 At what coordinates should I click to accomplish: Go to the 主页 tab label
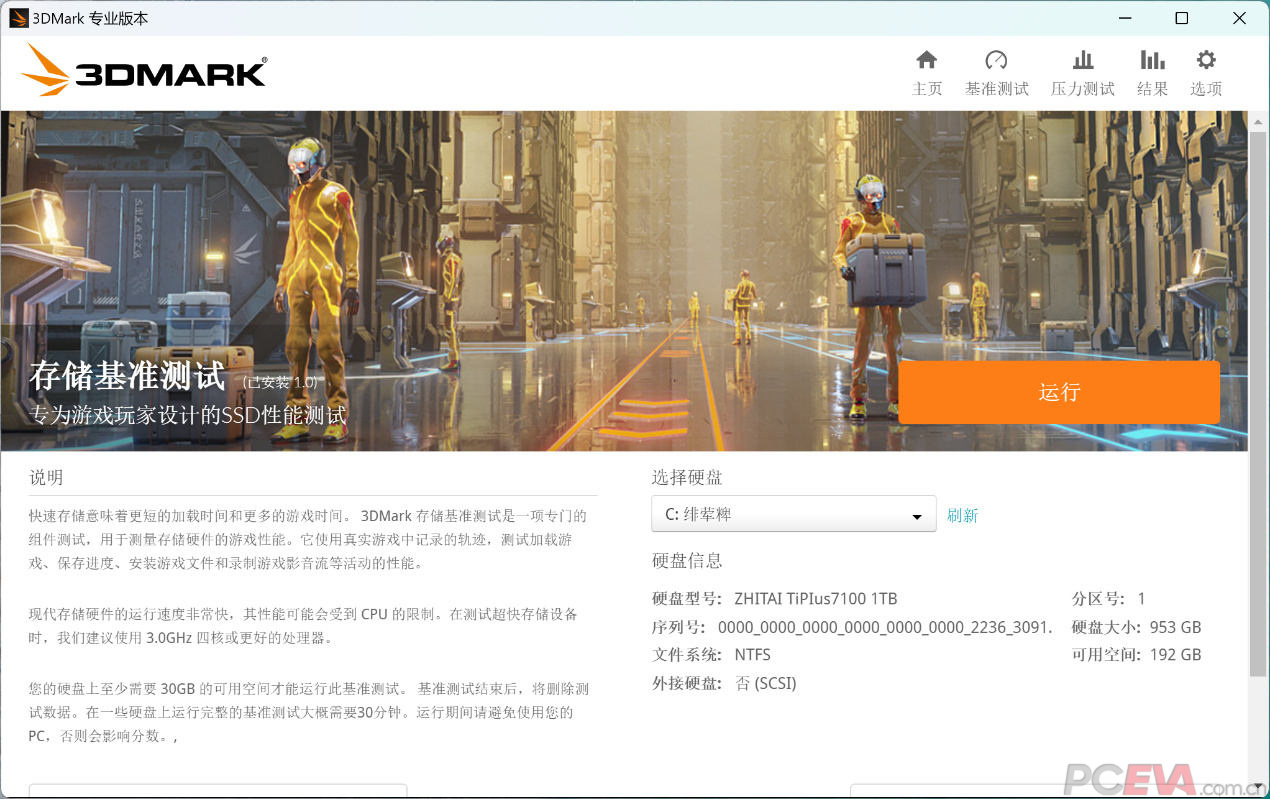click(x=927, y=89)
